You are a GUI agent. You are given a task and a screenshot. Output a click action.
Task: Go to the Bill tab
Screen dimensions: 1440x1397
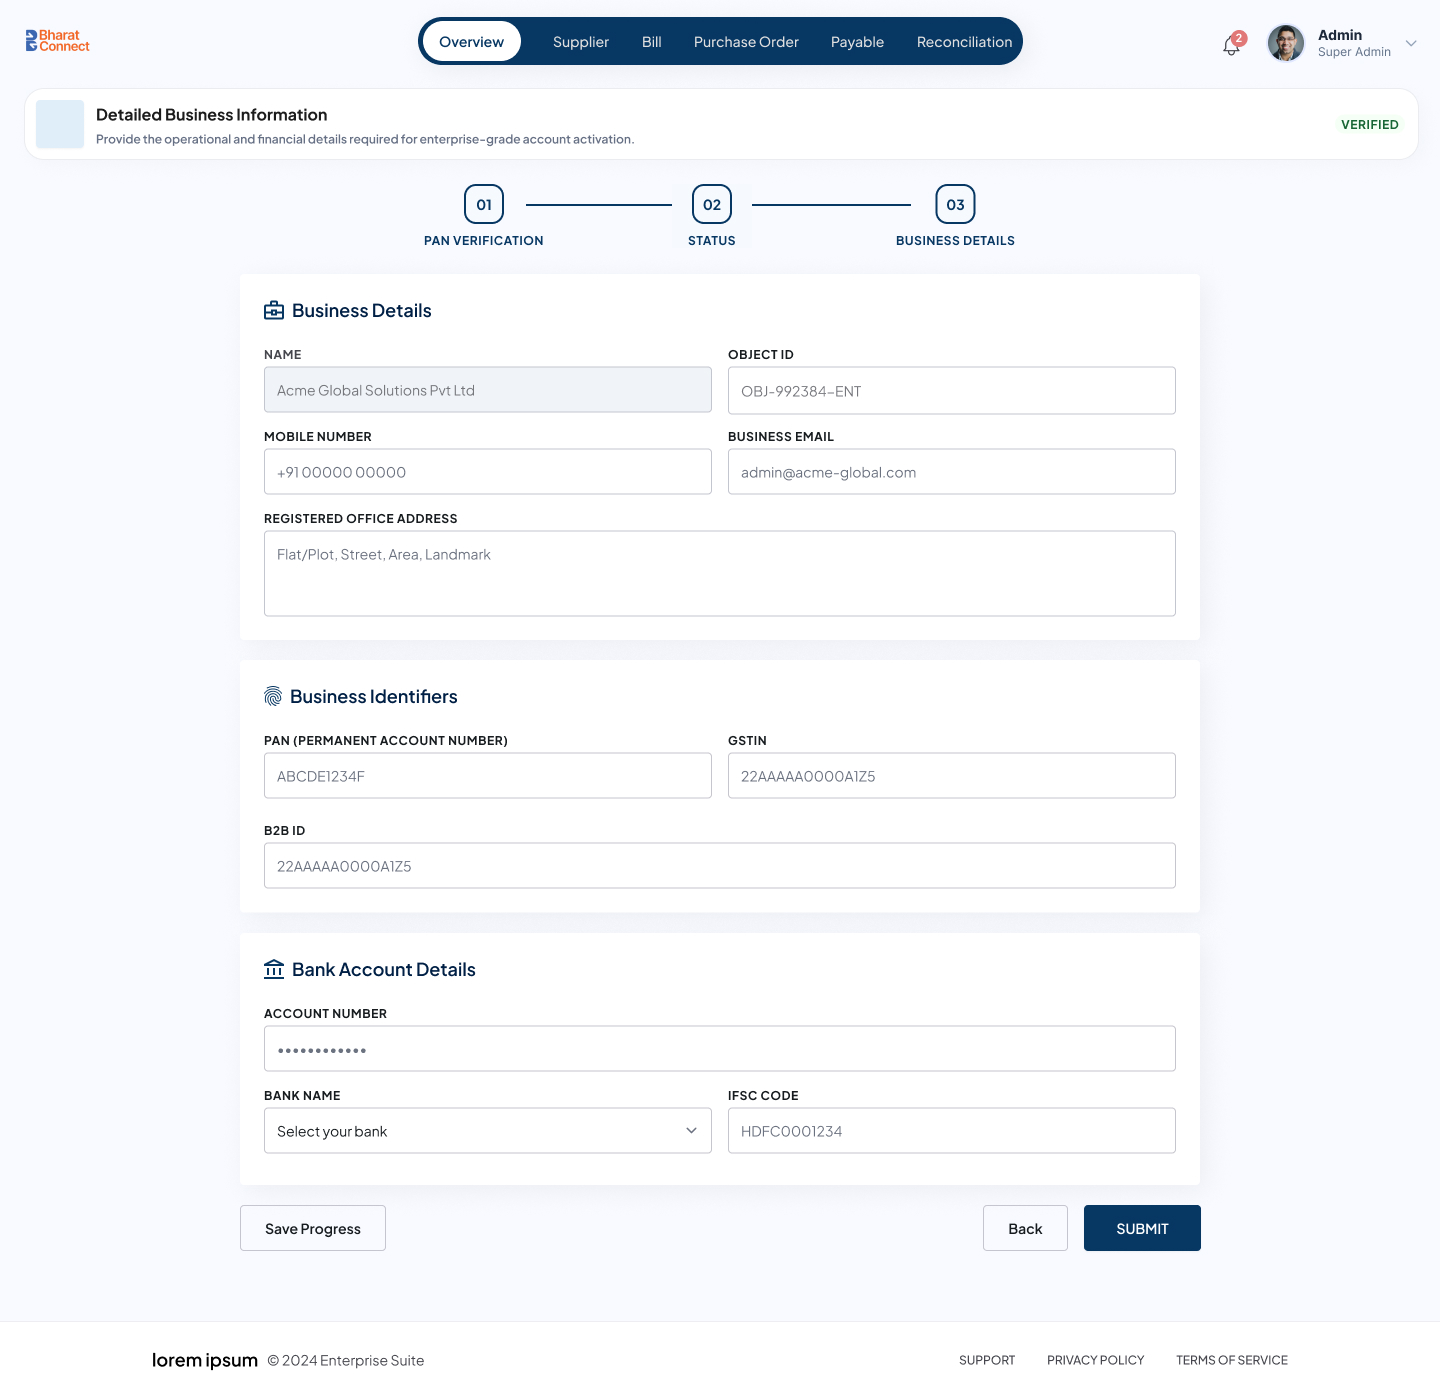pyautogui.click(x=652, y=42)
